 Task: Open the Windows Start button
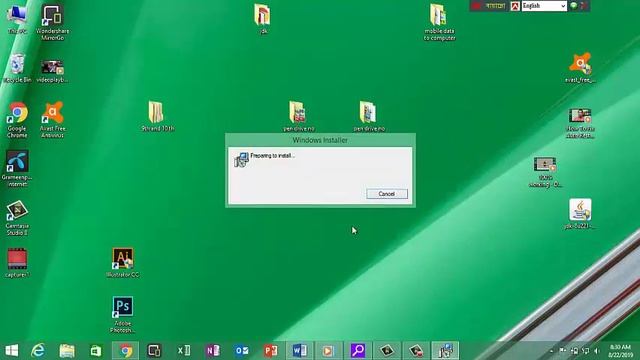pos(11,351)
